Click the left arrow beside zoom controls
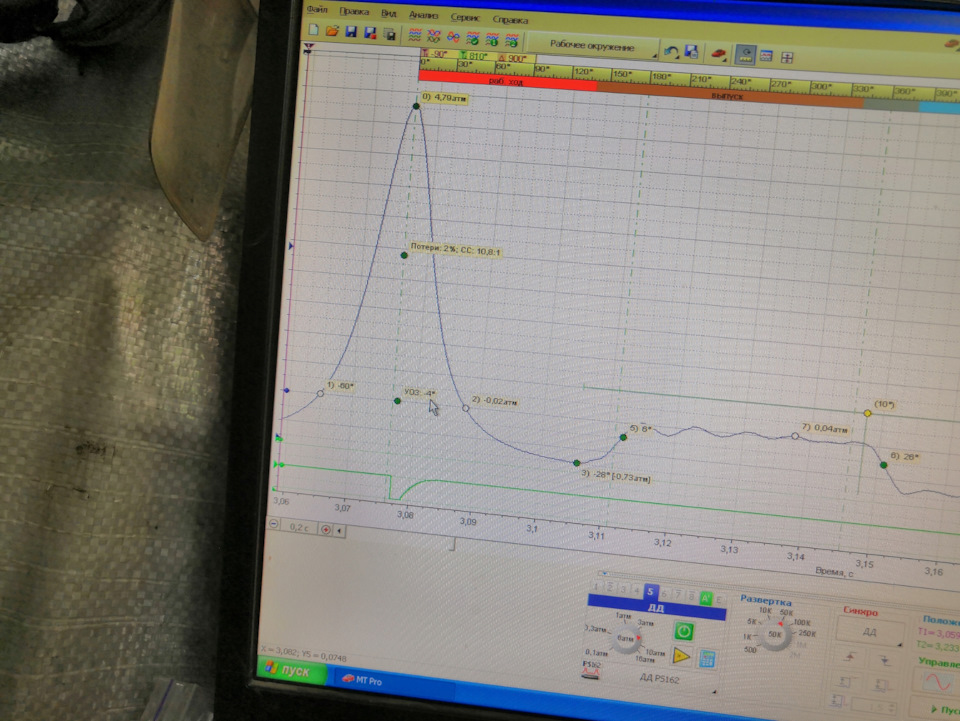The image size is (960, 721). coord(339,531)
